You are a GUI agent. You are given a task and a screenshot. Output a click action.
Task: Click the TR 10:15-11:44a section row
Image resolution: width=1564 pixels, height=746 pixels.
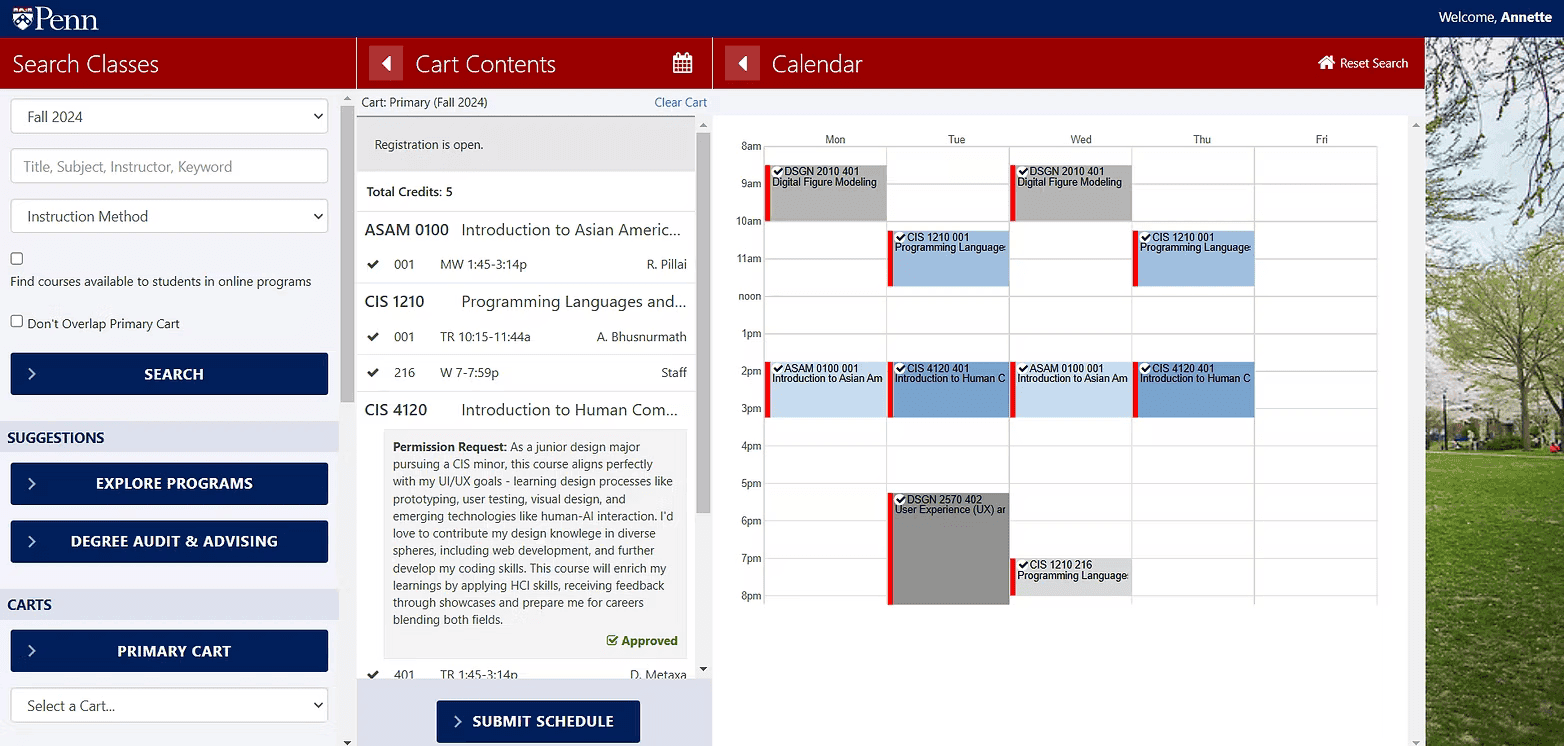(x=526, y=337)
